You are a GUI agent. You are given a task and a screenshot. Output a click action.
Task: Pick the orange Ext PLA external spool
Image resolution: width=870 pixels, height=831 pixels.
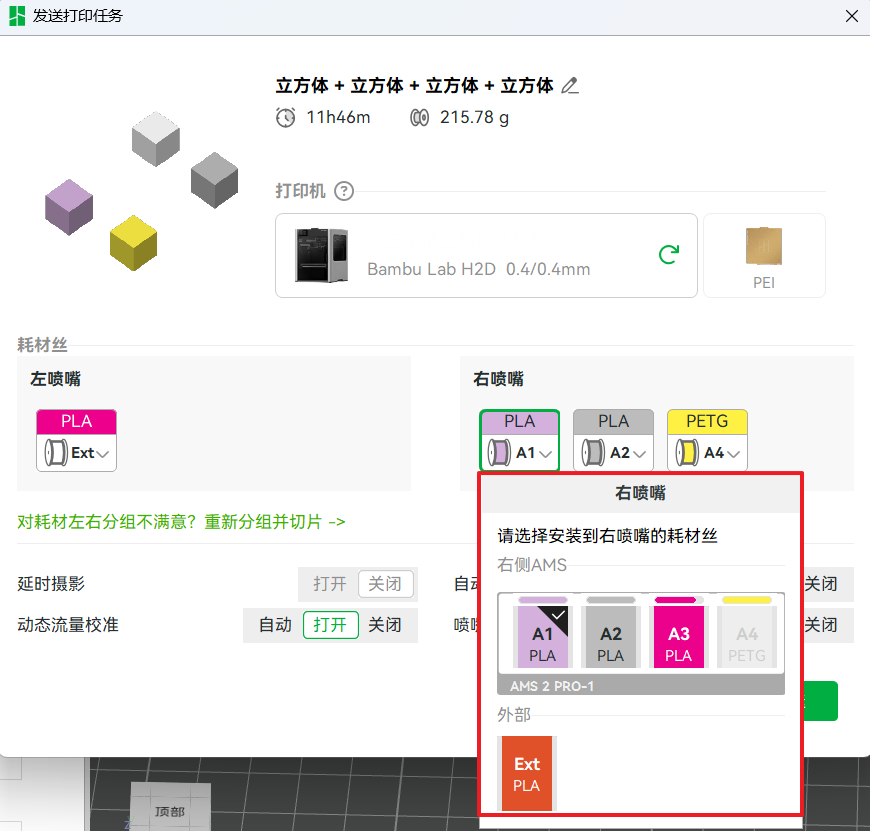tap(527, 773)
